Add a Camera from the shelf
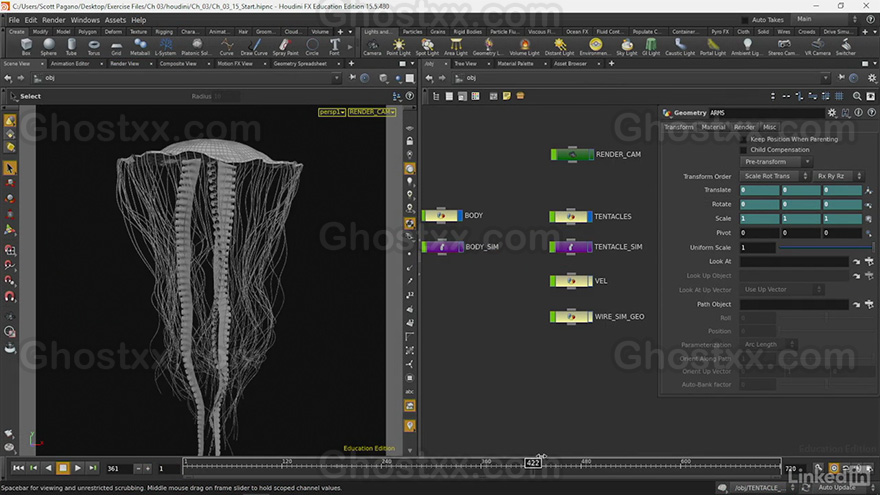The image size is (880, 495). pyautogui.click(x=372, y=47)
